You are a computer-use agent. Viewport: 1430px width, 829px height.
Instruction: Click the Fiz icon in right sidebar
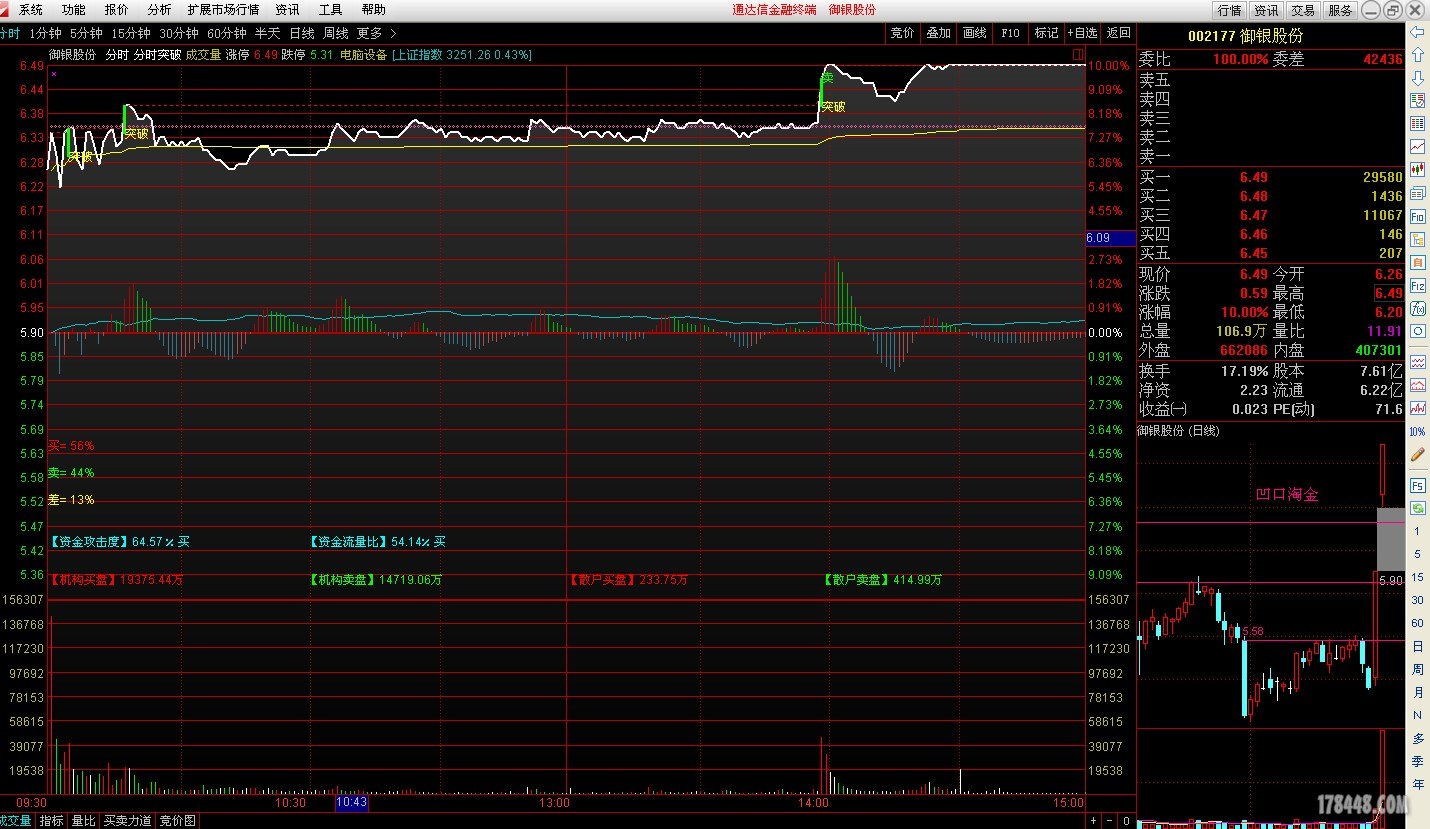point(1417,285)
